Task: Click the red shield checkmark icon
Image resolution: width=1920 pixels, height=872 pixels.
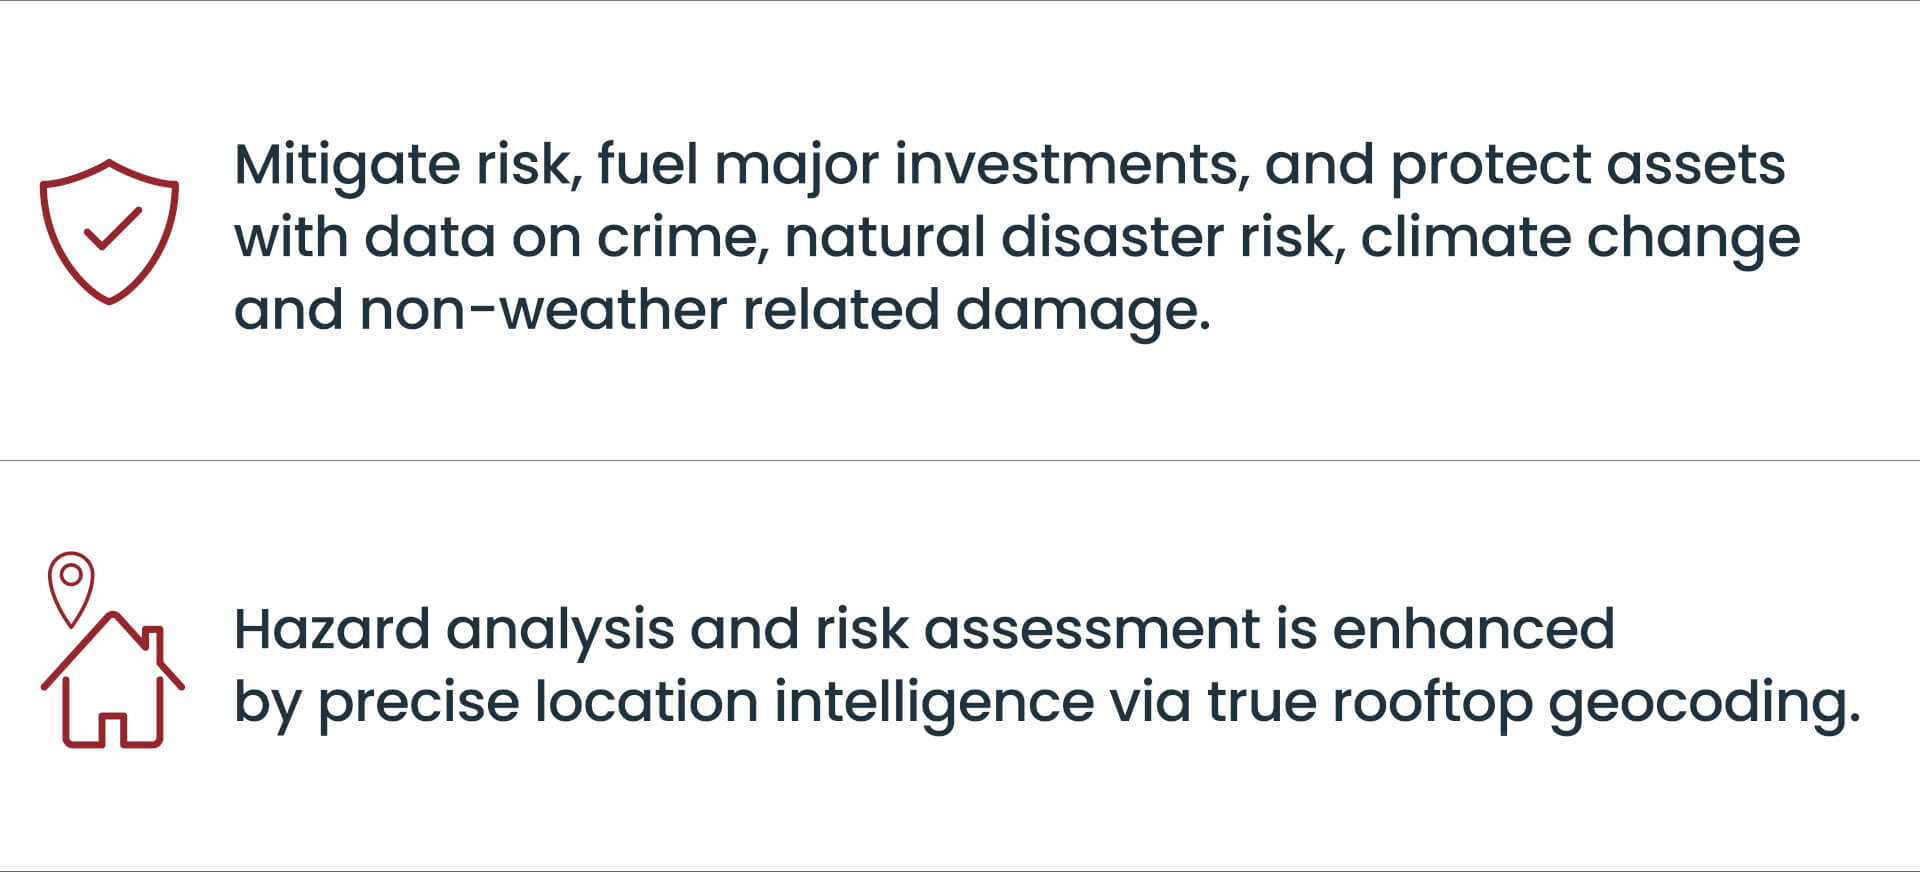Action: point(109,231)
